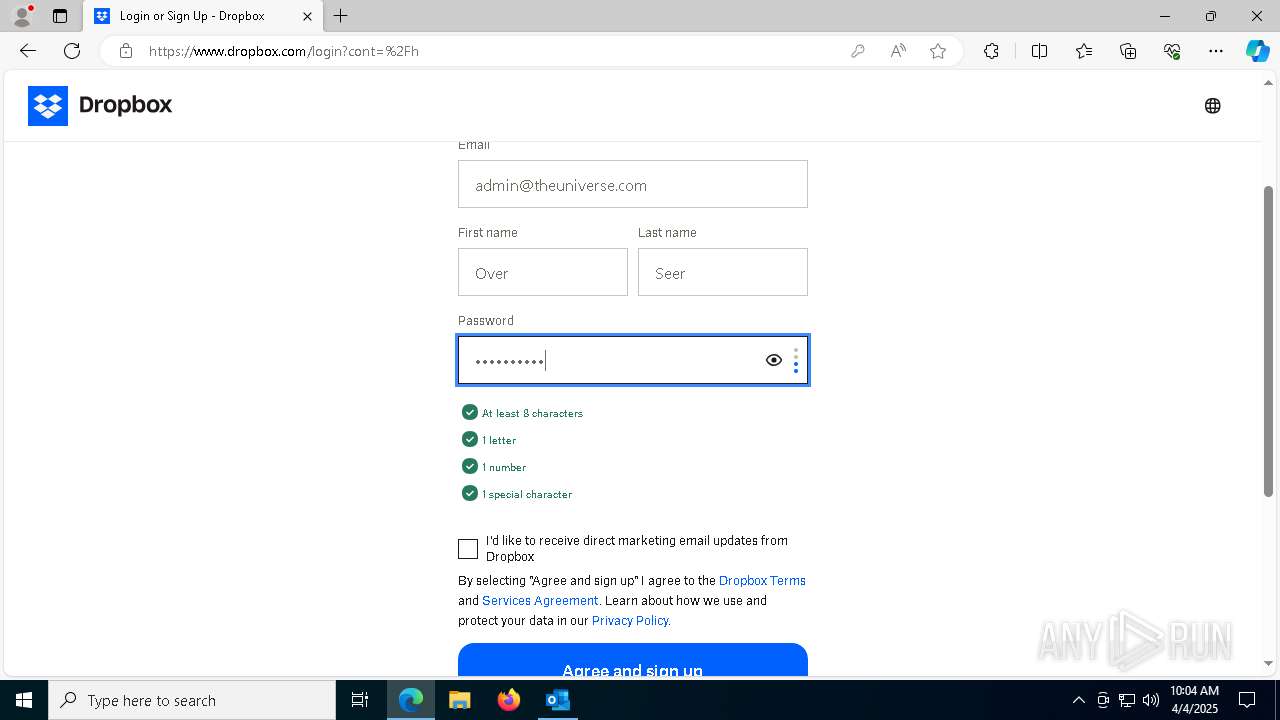Open Browser essentials heart icon
This screenshot has height=720, width=1280.
point(1172,51)
